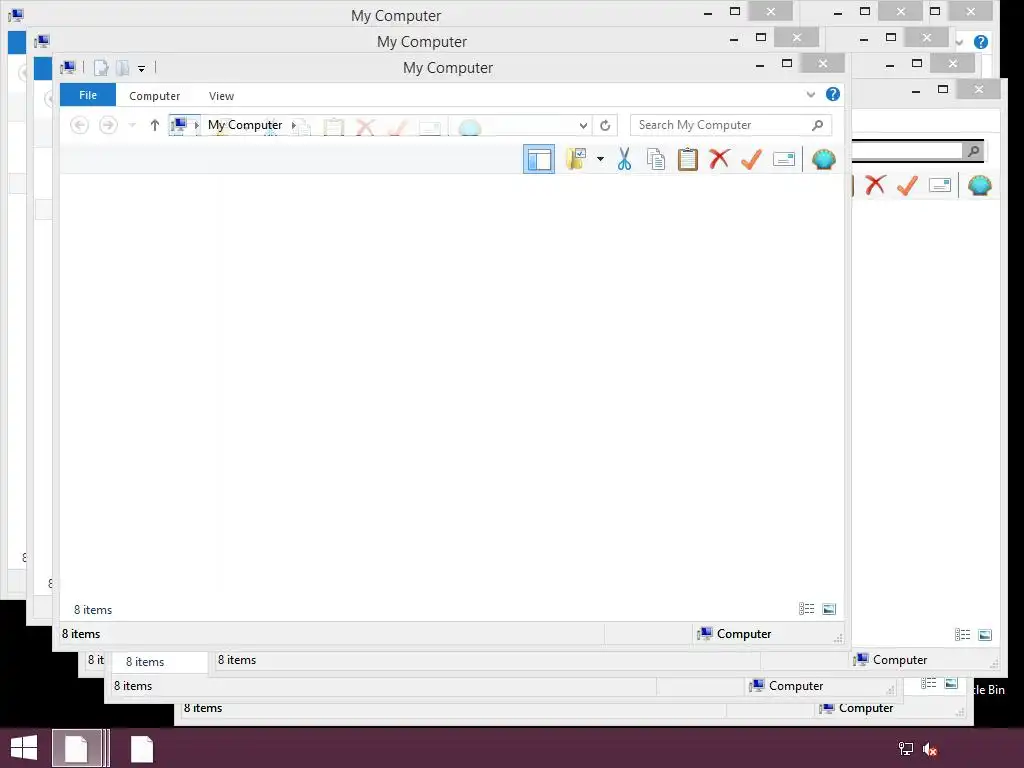
Task: Click the Properties icon in quick access toolbar
Action: pos(101,68)
